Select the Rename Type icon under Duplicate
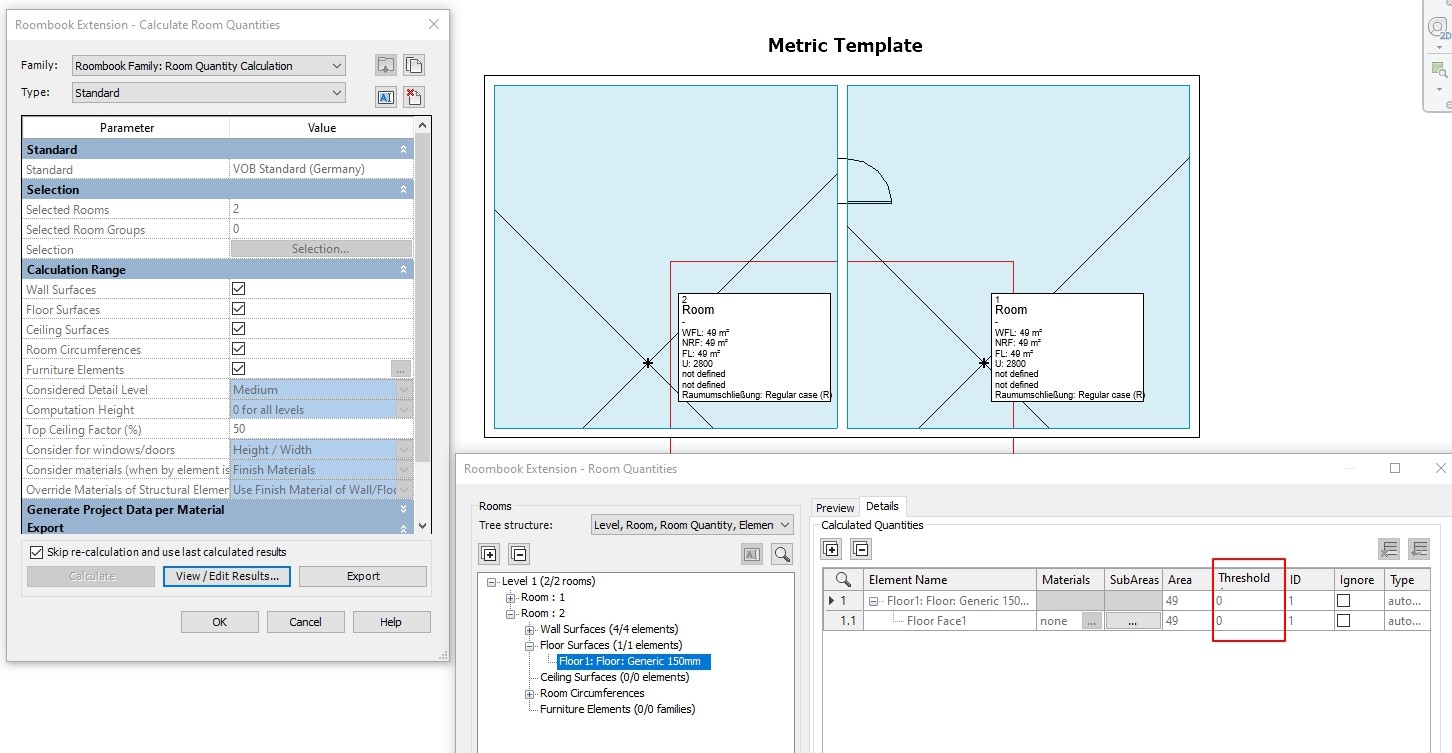The image size is (1452, 753). 385,96
